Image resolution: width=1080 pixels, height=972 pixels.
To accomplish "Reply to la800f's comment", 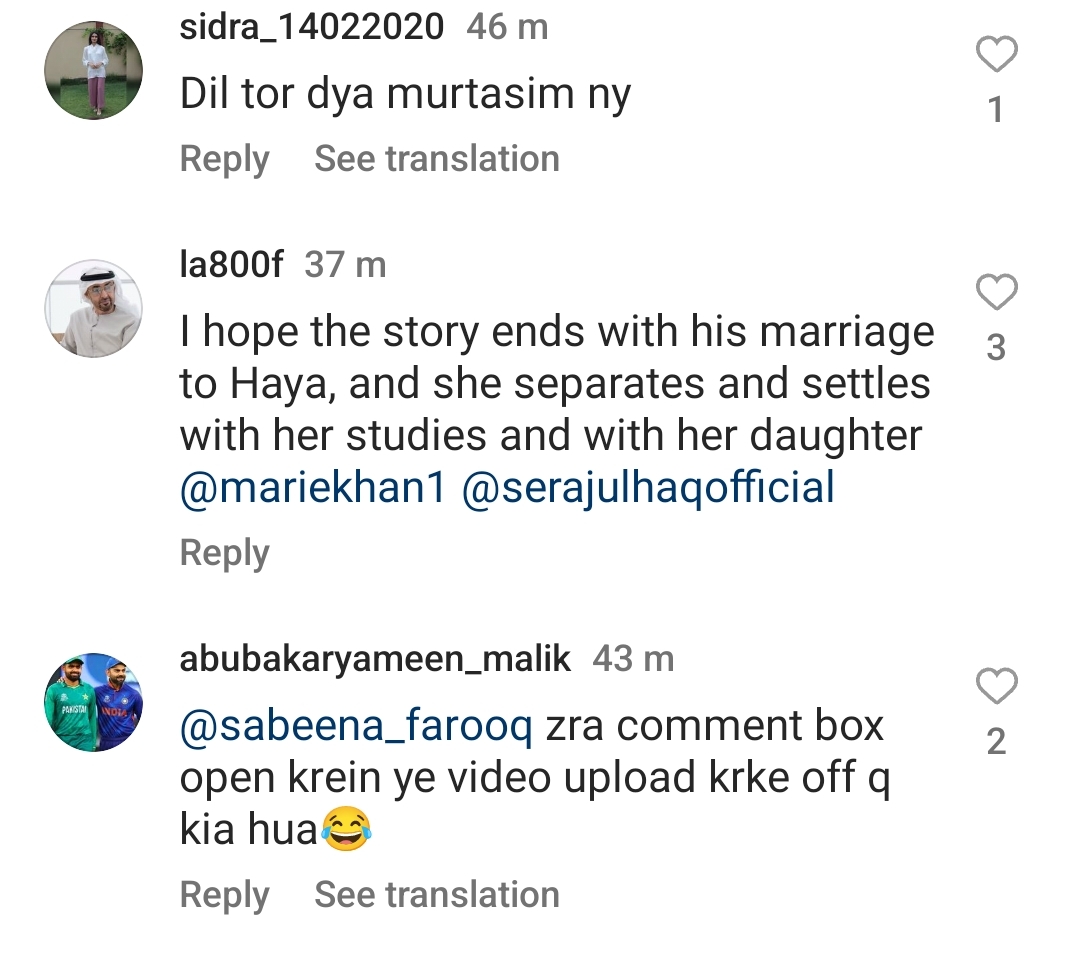I will pos(224,551).
